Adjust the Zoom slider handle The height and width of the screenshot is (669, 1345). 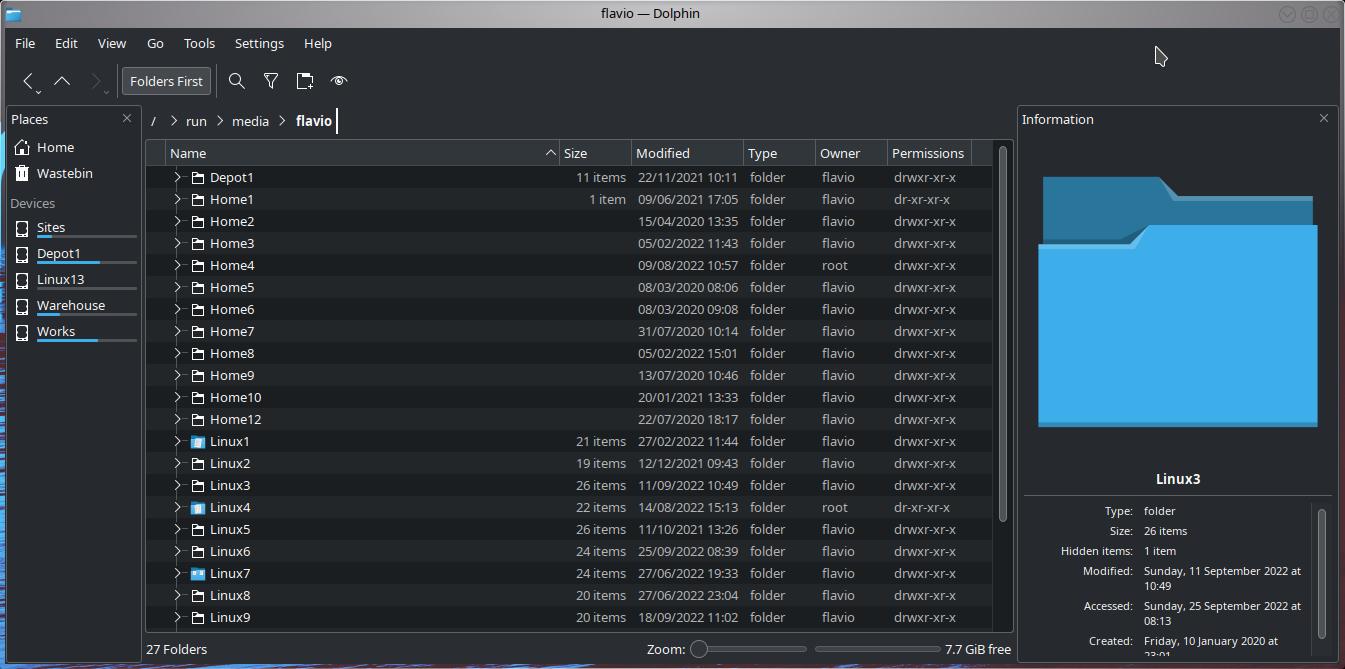699,649
